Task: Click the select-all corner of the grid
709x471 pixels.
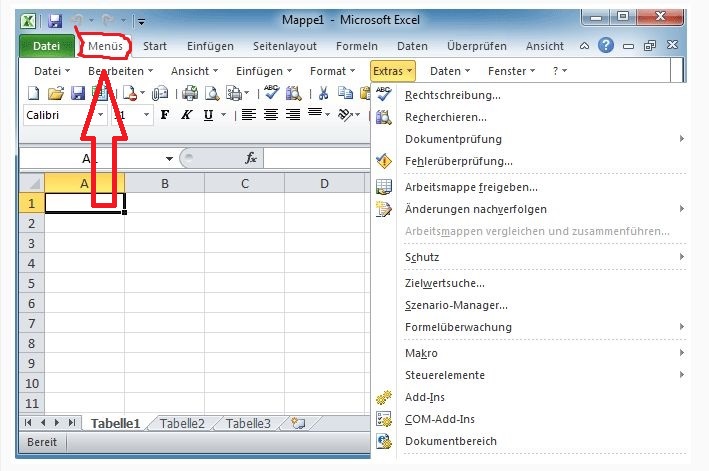Action: (32, 184)
